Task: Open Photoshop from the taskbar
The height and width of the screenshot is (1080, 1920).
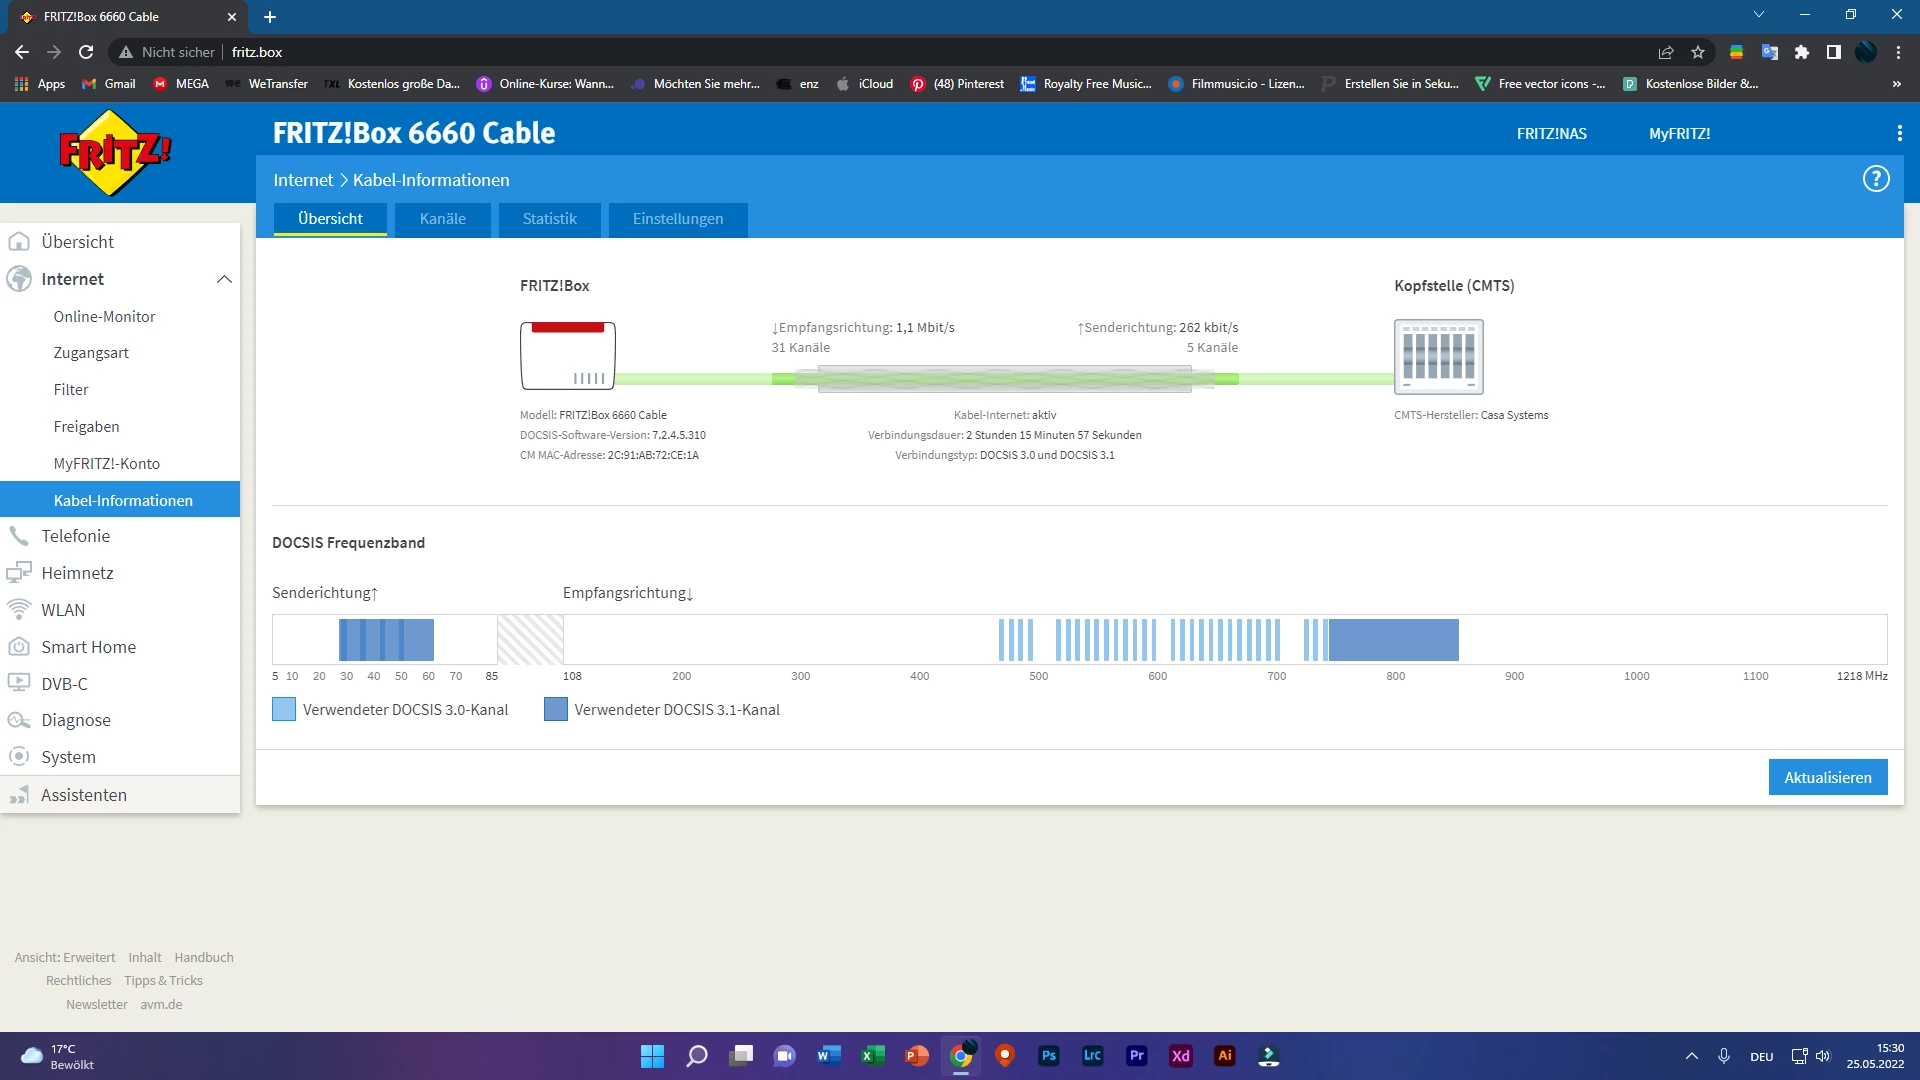Action: pyautogui.click(x=1048, y=1056)
